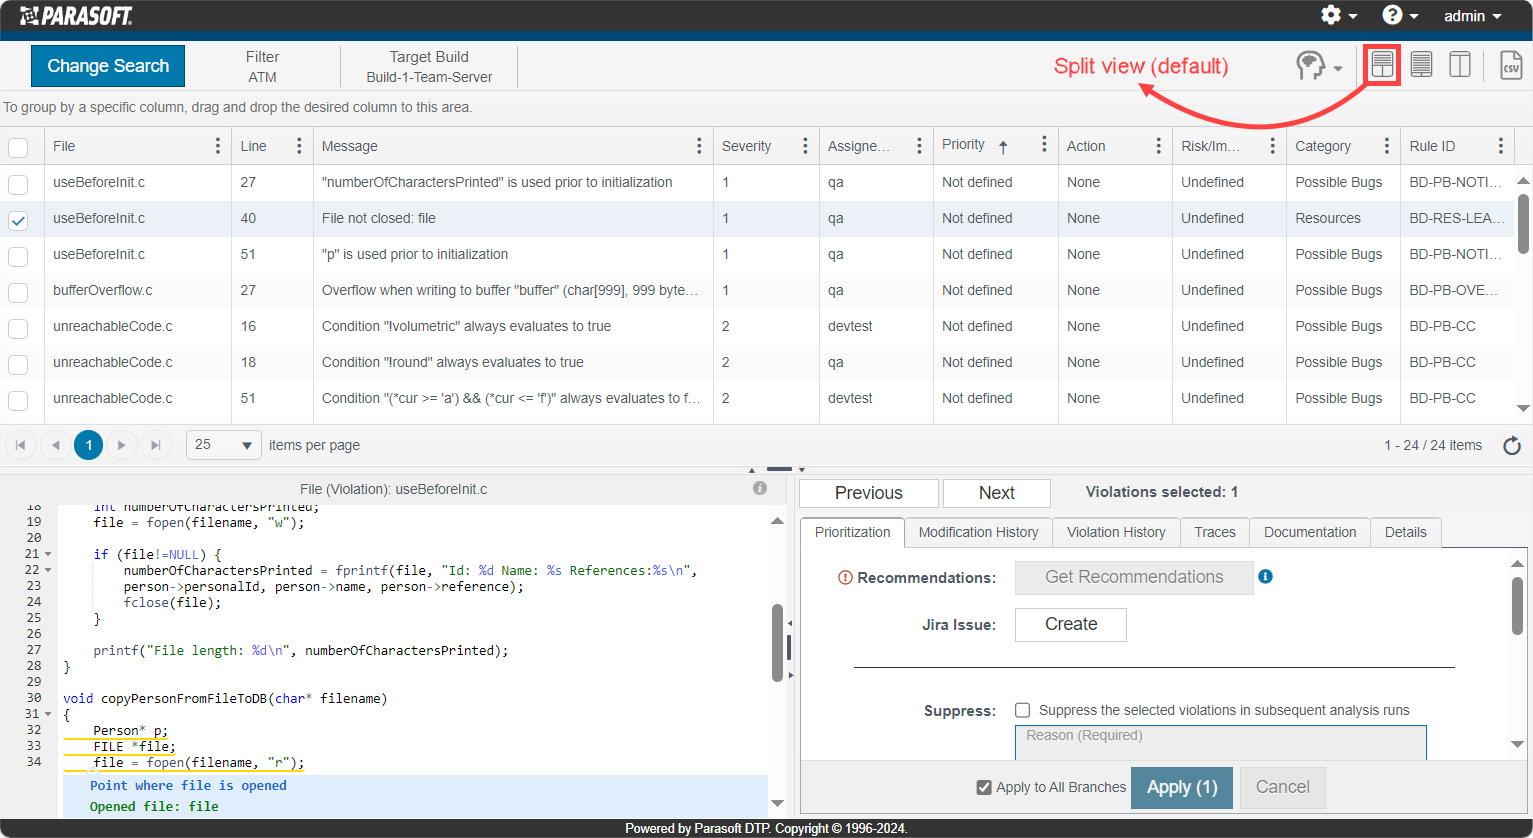Switch to the table-only view layout icon

point(1421,65)
